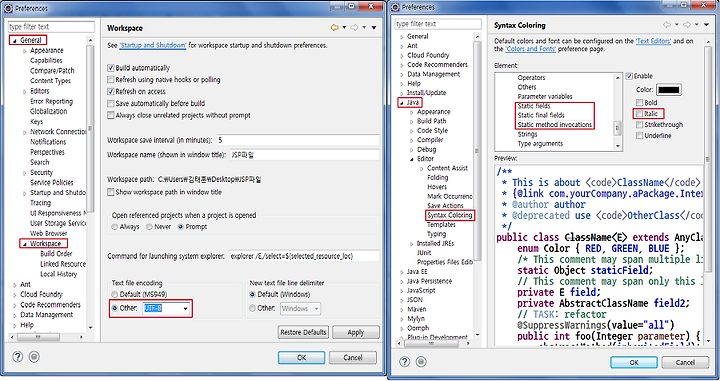Click the Apply button
The width and height of the screenshot is (720, 381).
356,332
